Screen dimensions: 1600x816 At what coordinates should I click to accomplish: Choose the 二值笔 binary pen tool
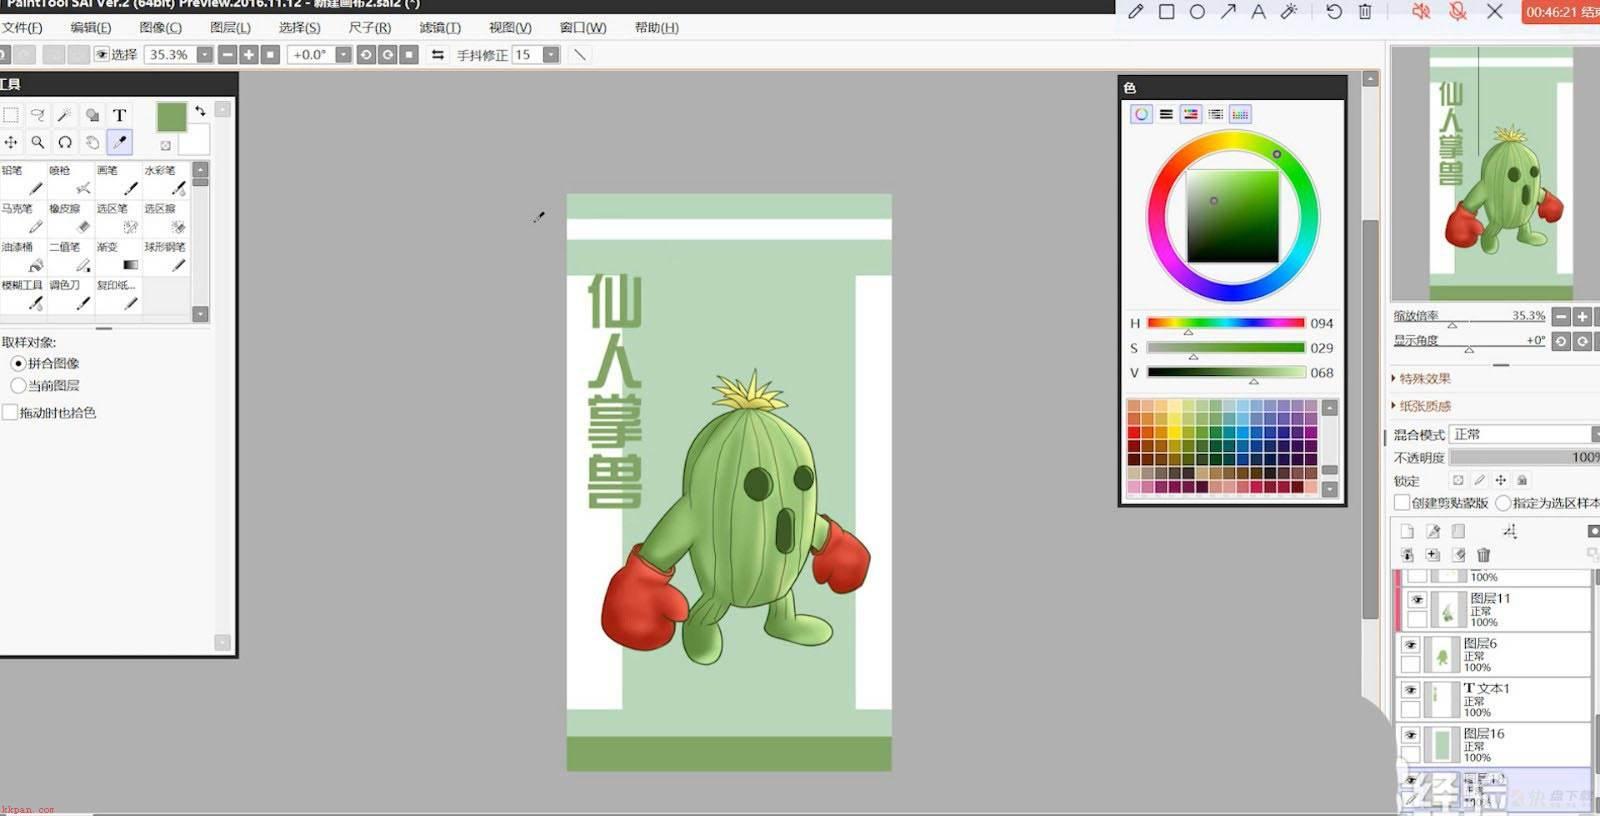[71, 256]
